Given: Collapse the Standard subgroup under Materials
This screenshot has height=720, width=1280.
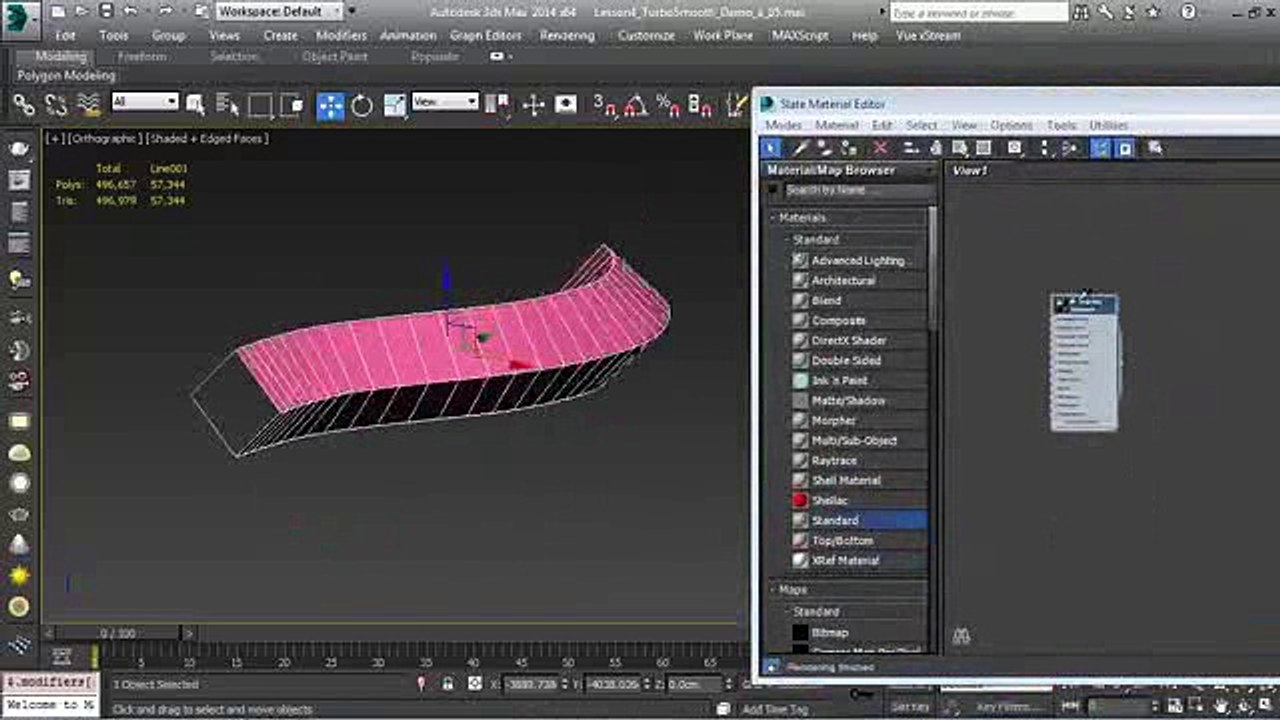Looking at the screenshot, I should click(x=786, y=240).
